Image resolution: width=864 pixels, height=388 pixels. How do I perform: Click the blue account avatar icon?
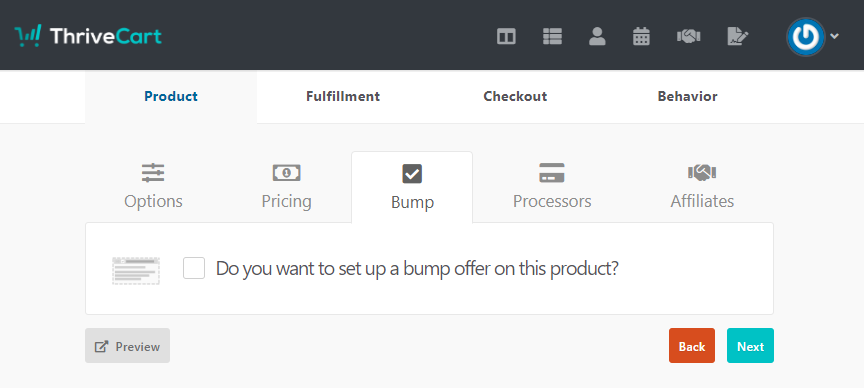tap(806, 36)
